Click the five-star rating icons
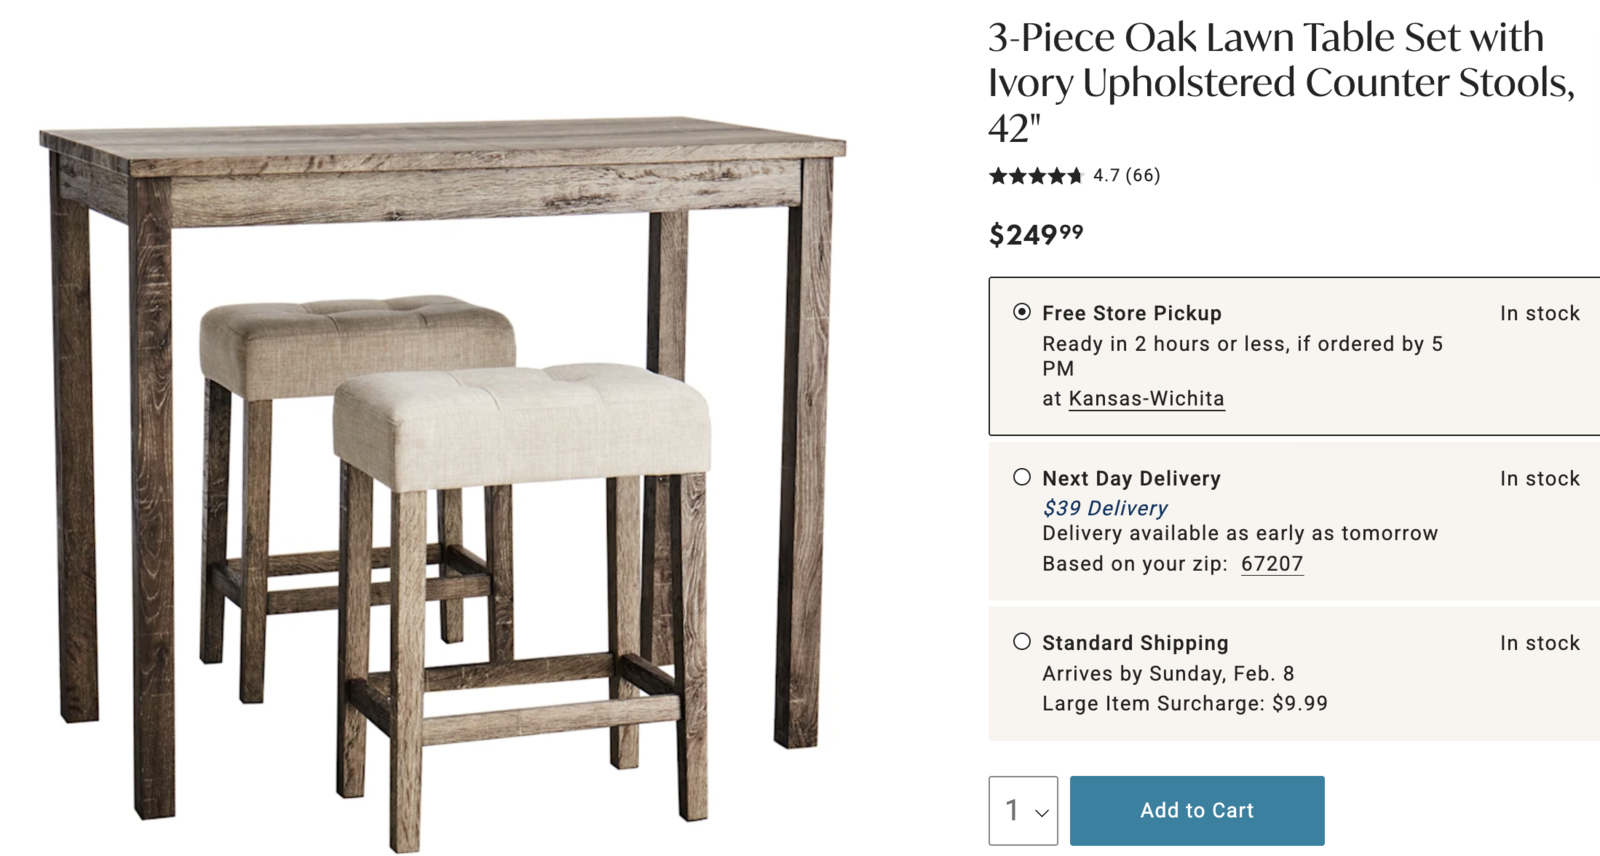The width and height of the screenshot is (1600, 856). click(1036, 176)
